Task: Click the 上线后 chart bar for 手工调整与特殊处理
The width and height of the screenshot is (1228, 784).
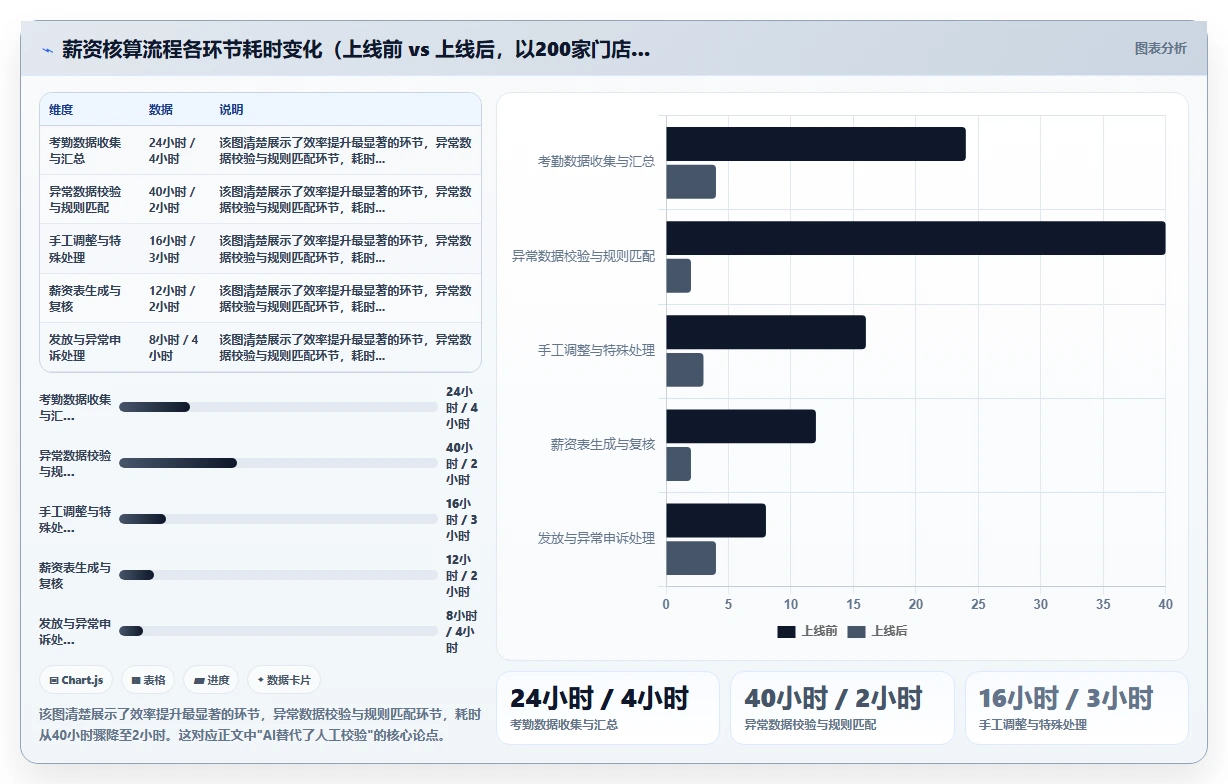Action: pos(685,370)
